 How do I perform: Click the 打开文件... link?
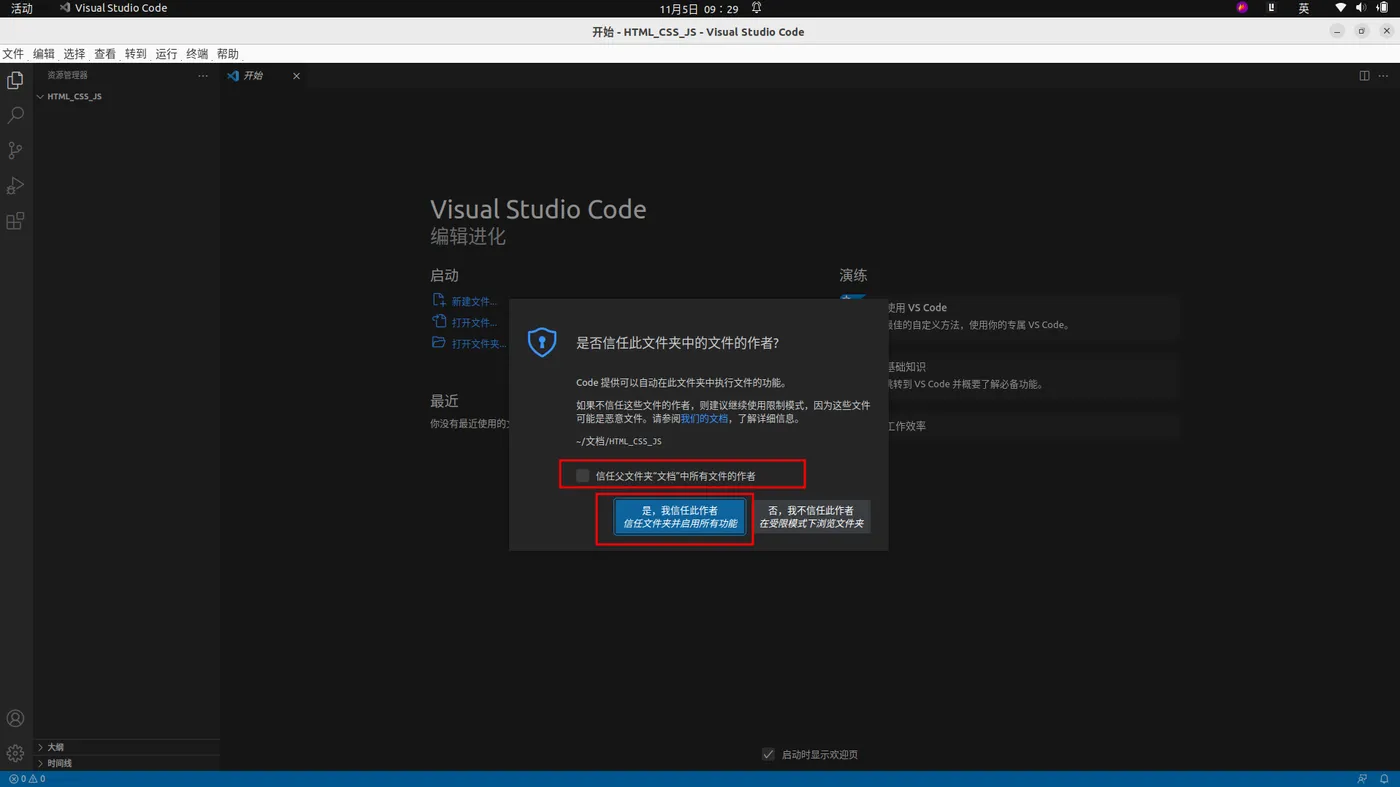474,322
